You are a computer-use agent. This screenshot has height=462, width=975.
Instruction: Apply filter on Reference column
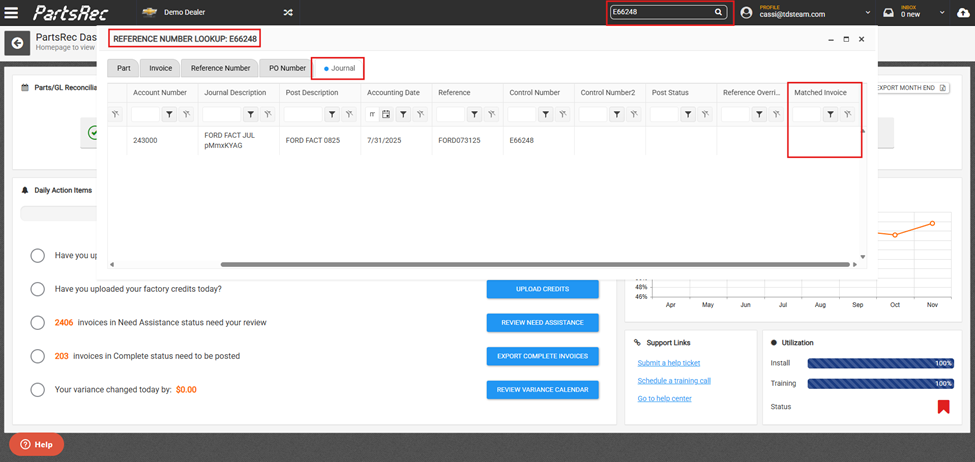click(474, 114)
